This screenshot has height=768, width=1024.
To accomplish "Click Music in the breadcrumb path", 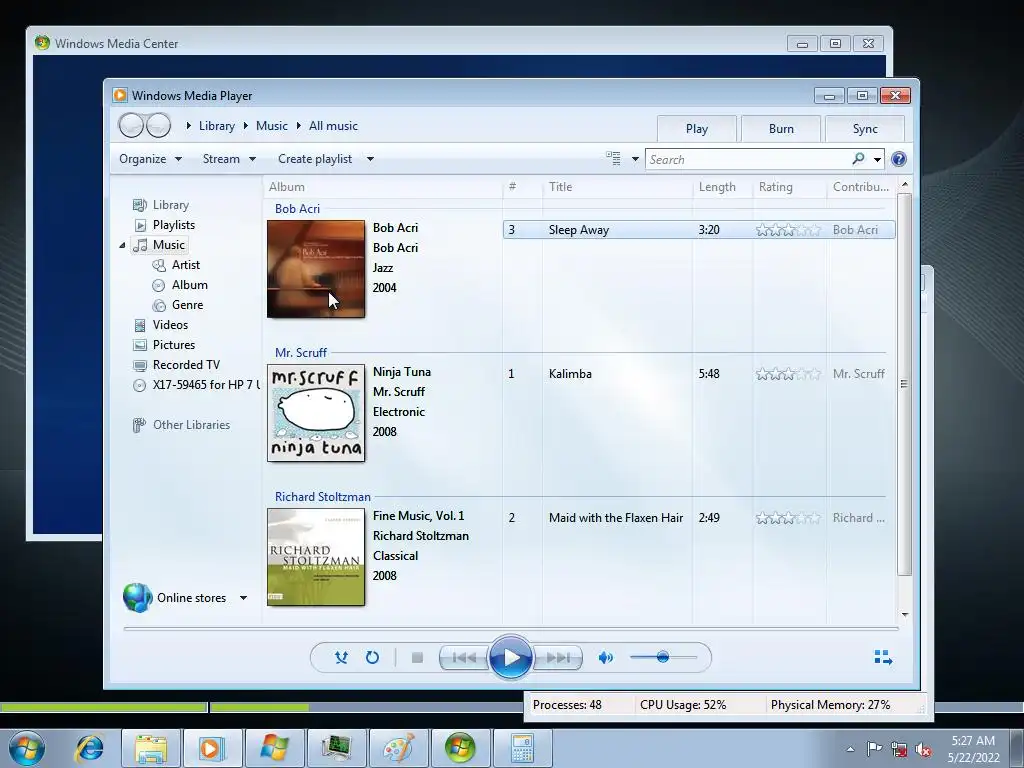I will 272,126.
